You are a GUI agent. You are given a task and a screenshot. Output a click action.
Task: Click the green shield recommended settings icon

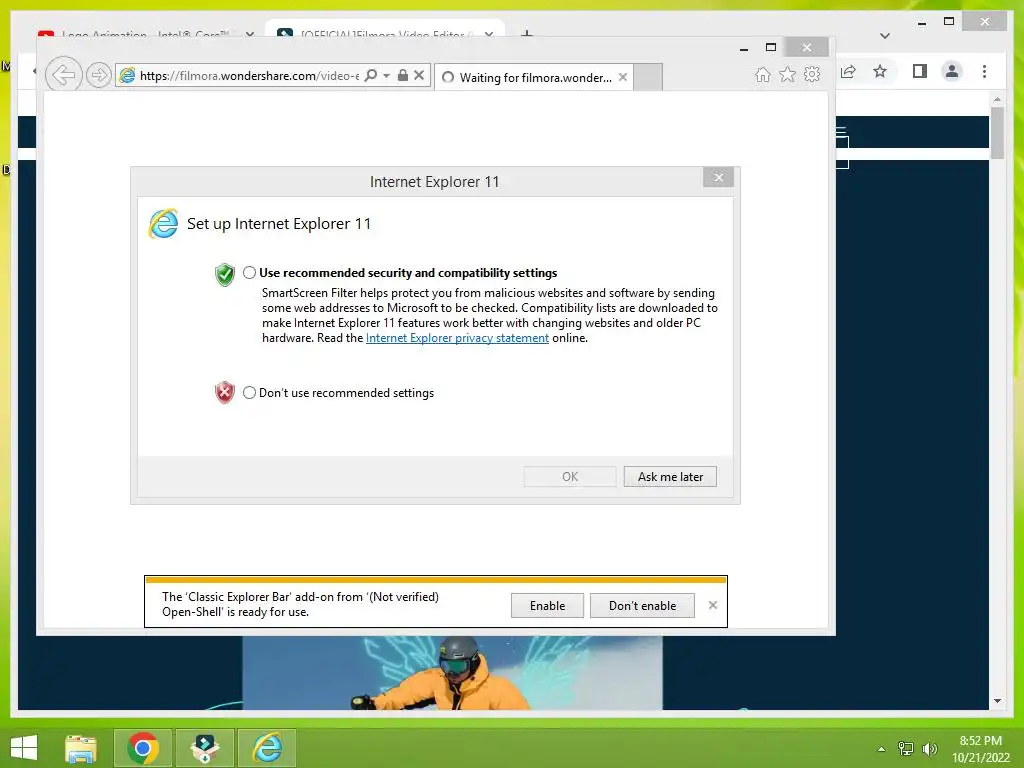point(225,274)
